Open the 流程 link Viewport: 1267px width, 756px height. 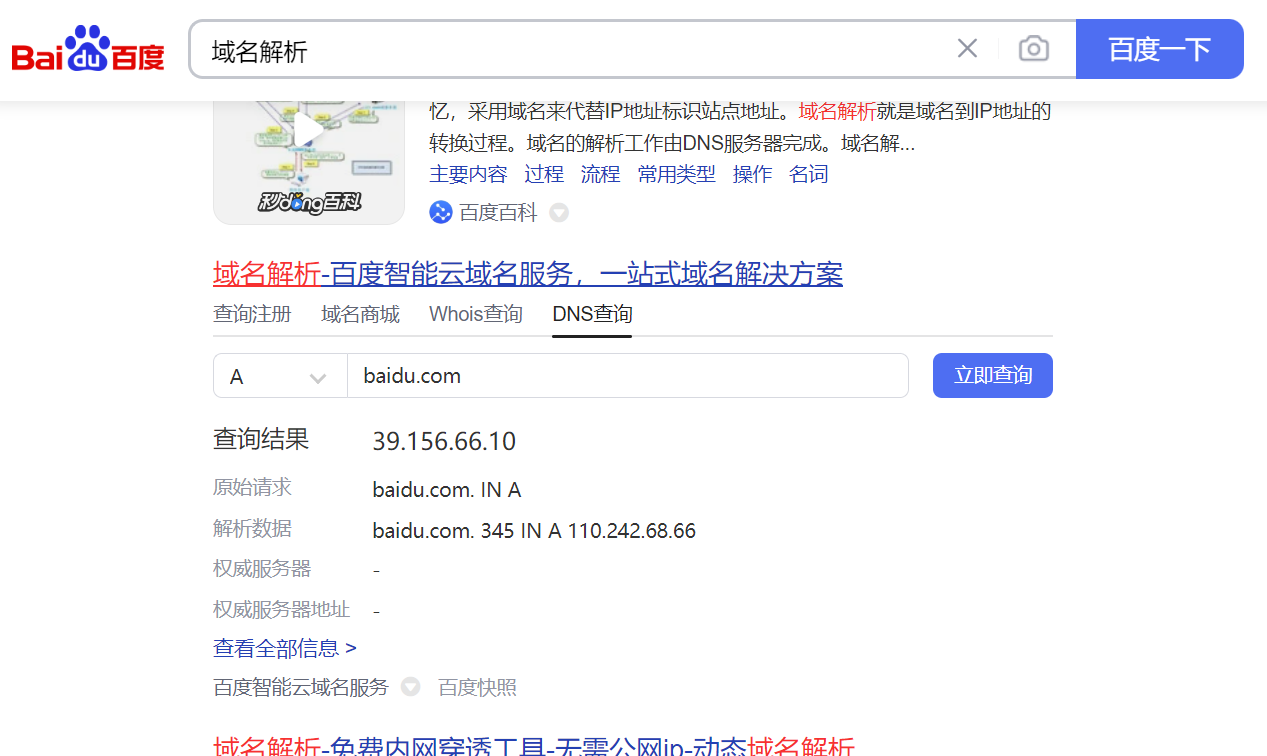tap(600, 174)
